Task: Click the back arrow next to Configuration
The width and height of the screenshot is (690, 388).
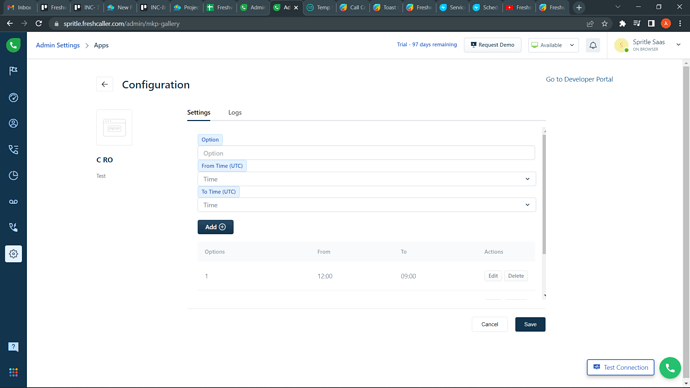Action: click(x=104, y=84)
